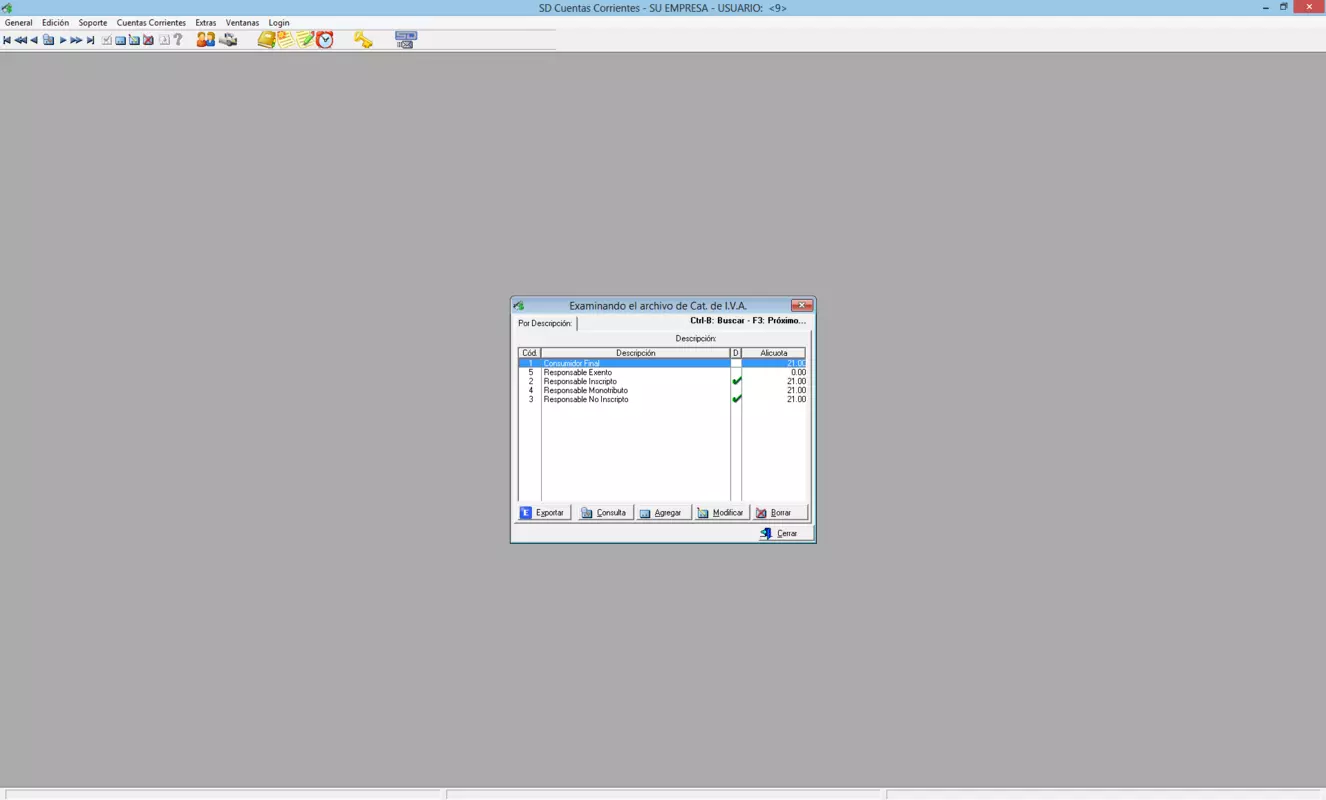Click the greyed history page toolbar icon
The height and width of the screenshot is (800, 1326).
(164, 40)
